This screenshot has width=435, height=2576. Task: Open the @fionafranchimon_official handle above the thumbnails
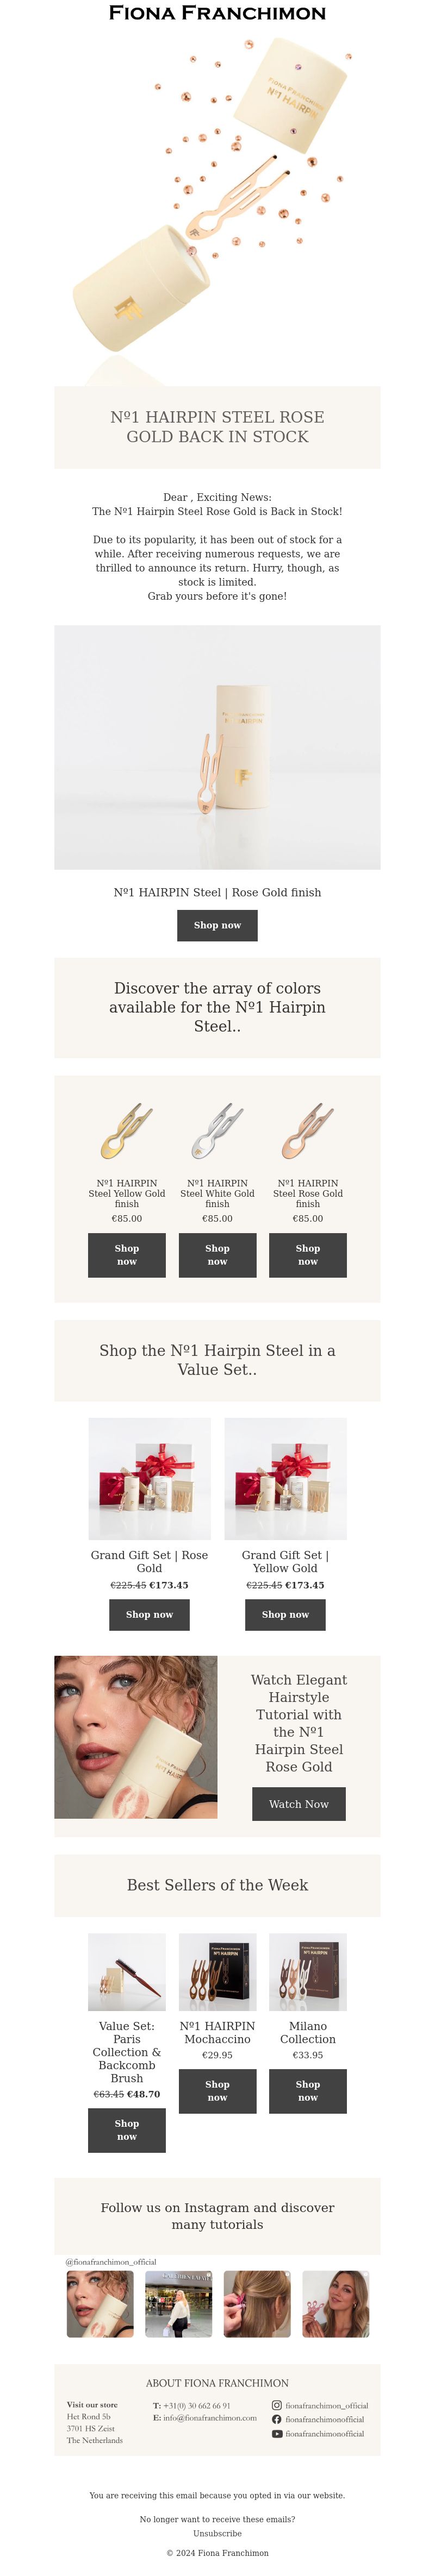[111, 2261]
